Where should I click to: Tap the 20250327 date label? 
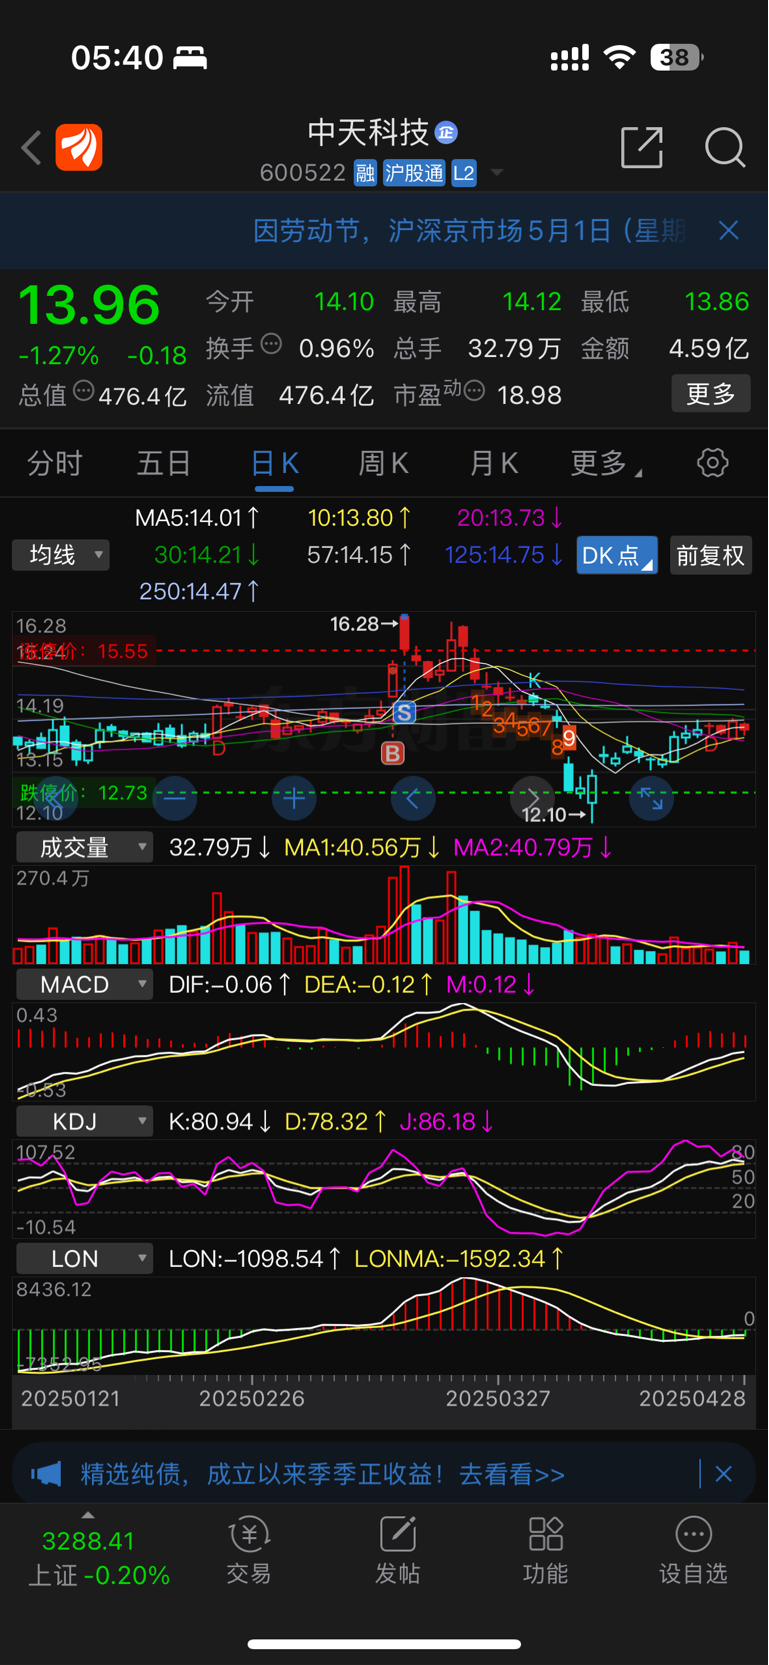click(498, 1399)
